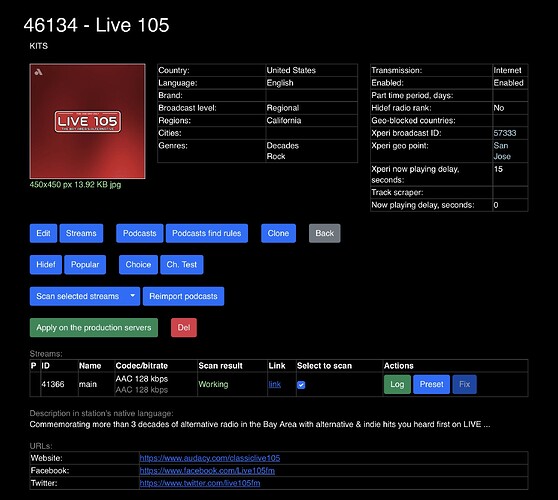The width and height of the screenshot is (558, 500).
Task: Open the Podcasts section
Action: point(140,233)
